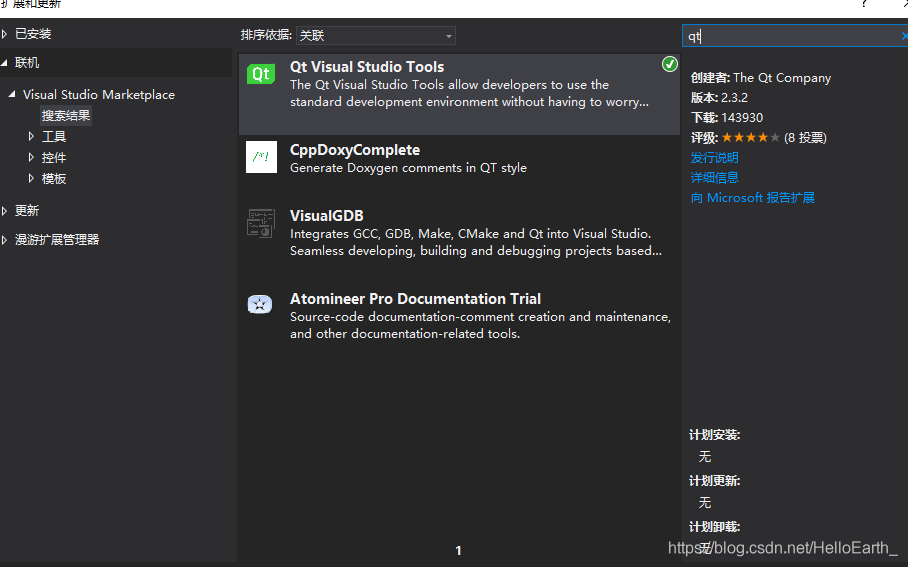Click the Atomineer Pro star icon
This screenshot has width=908, height=567.
260,304
